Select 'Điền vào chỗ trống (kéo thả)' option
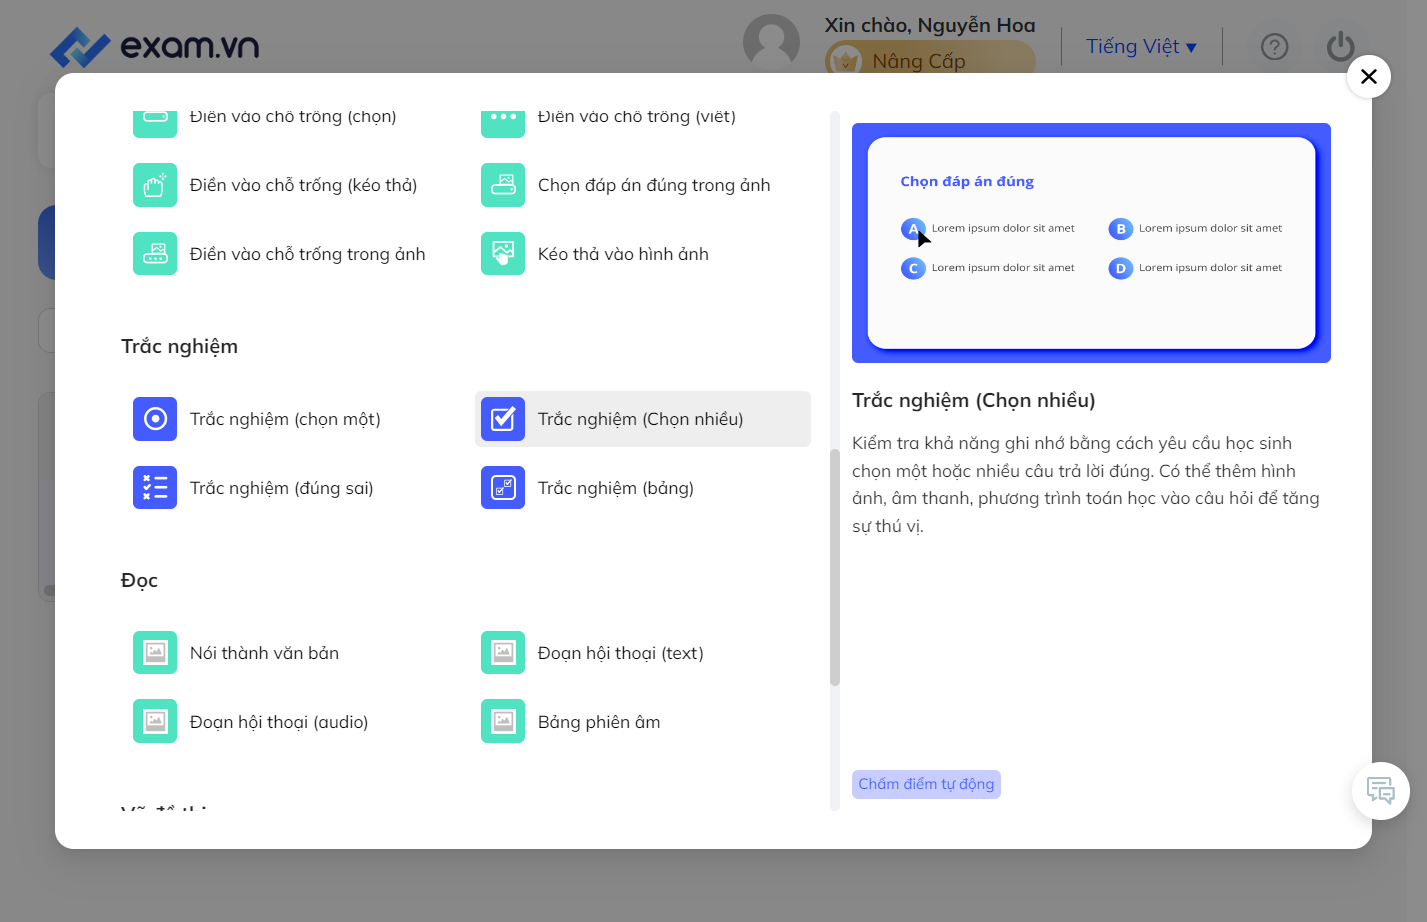1427x922 pixels. [296, 185]
